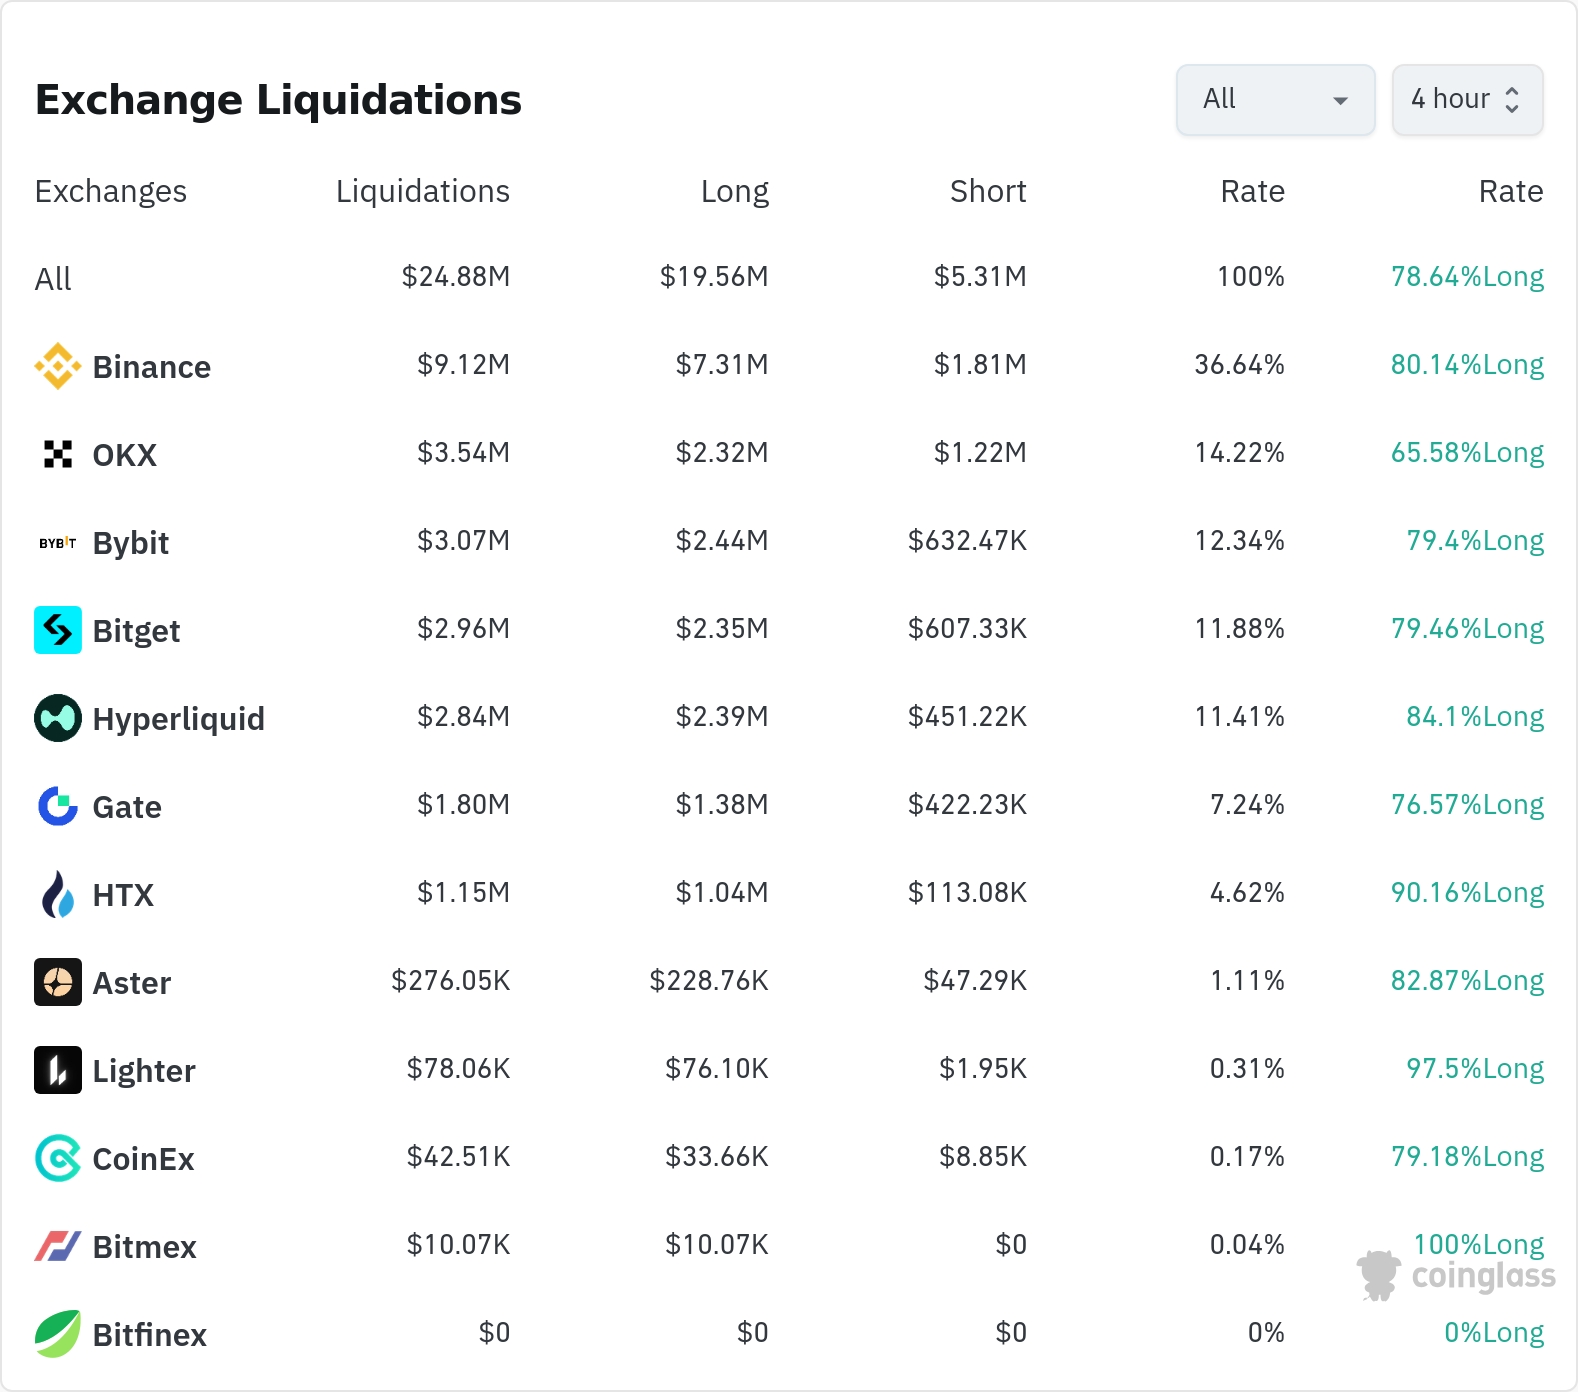Sort by the Long column header
The height and width of the screenshot is (1392, 1578).
coord(734,191)
